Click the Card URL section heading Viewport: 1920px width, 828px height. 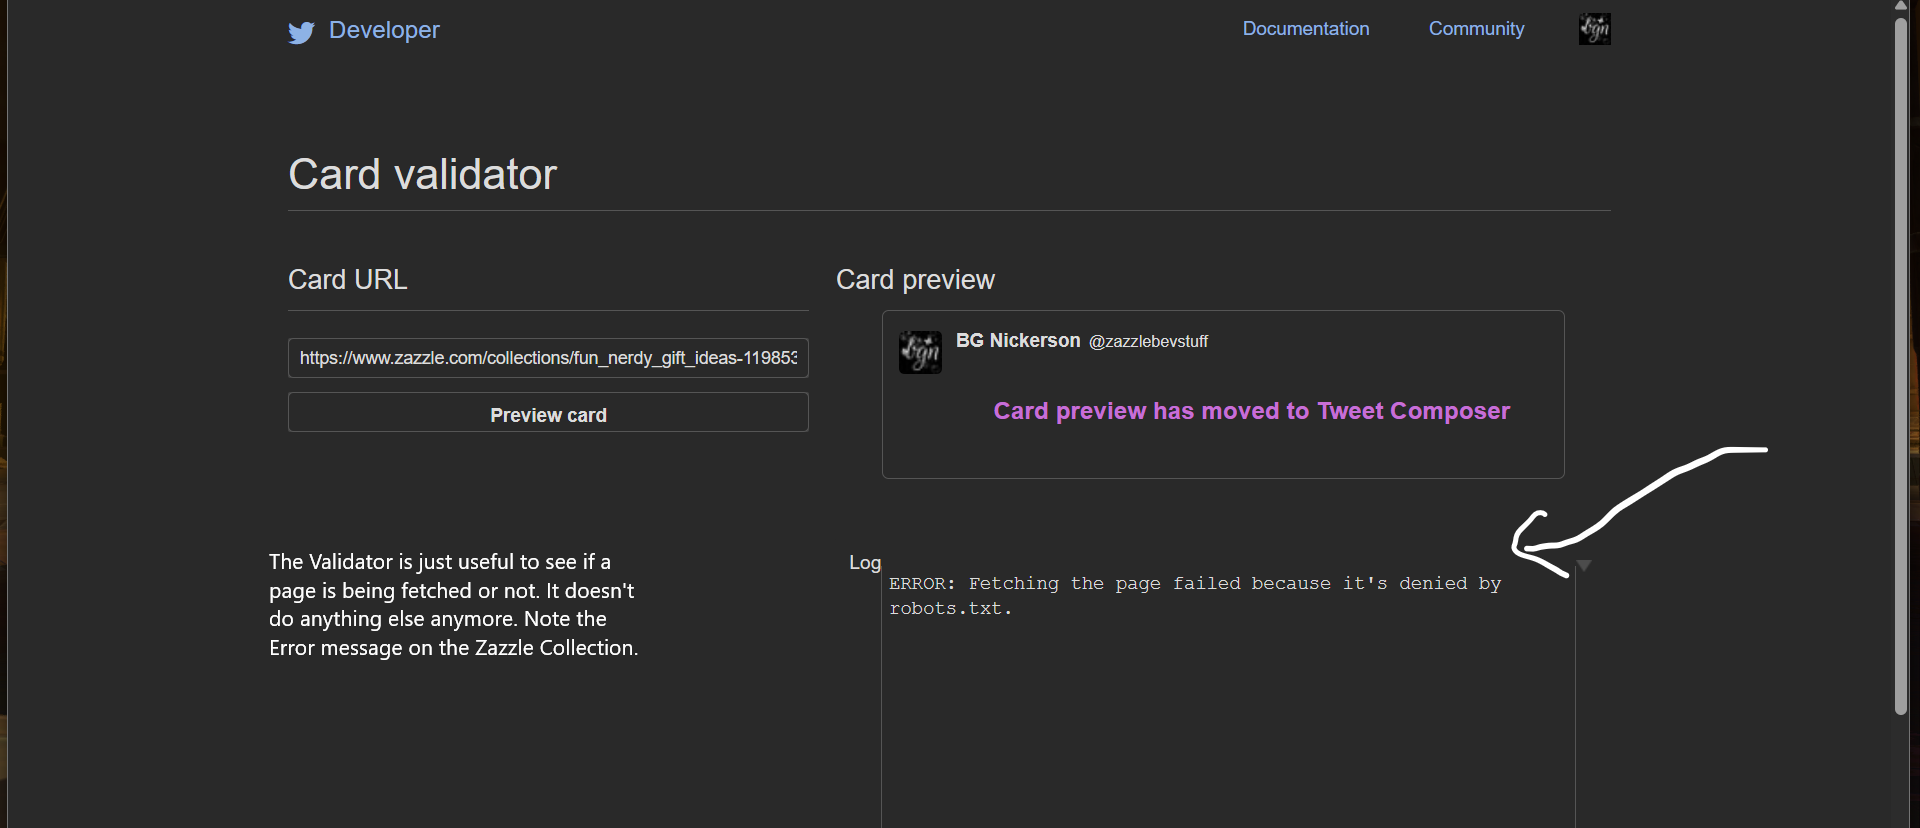(x=348, y=280)
